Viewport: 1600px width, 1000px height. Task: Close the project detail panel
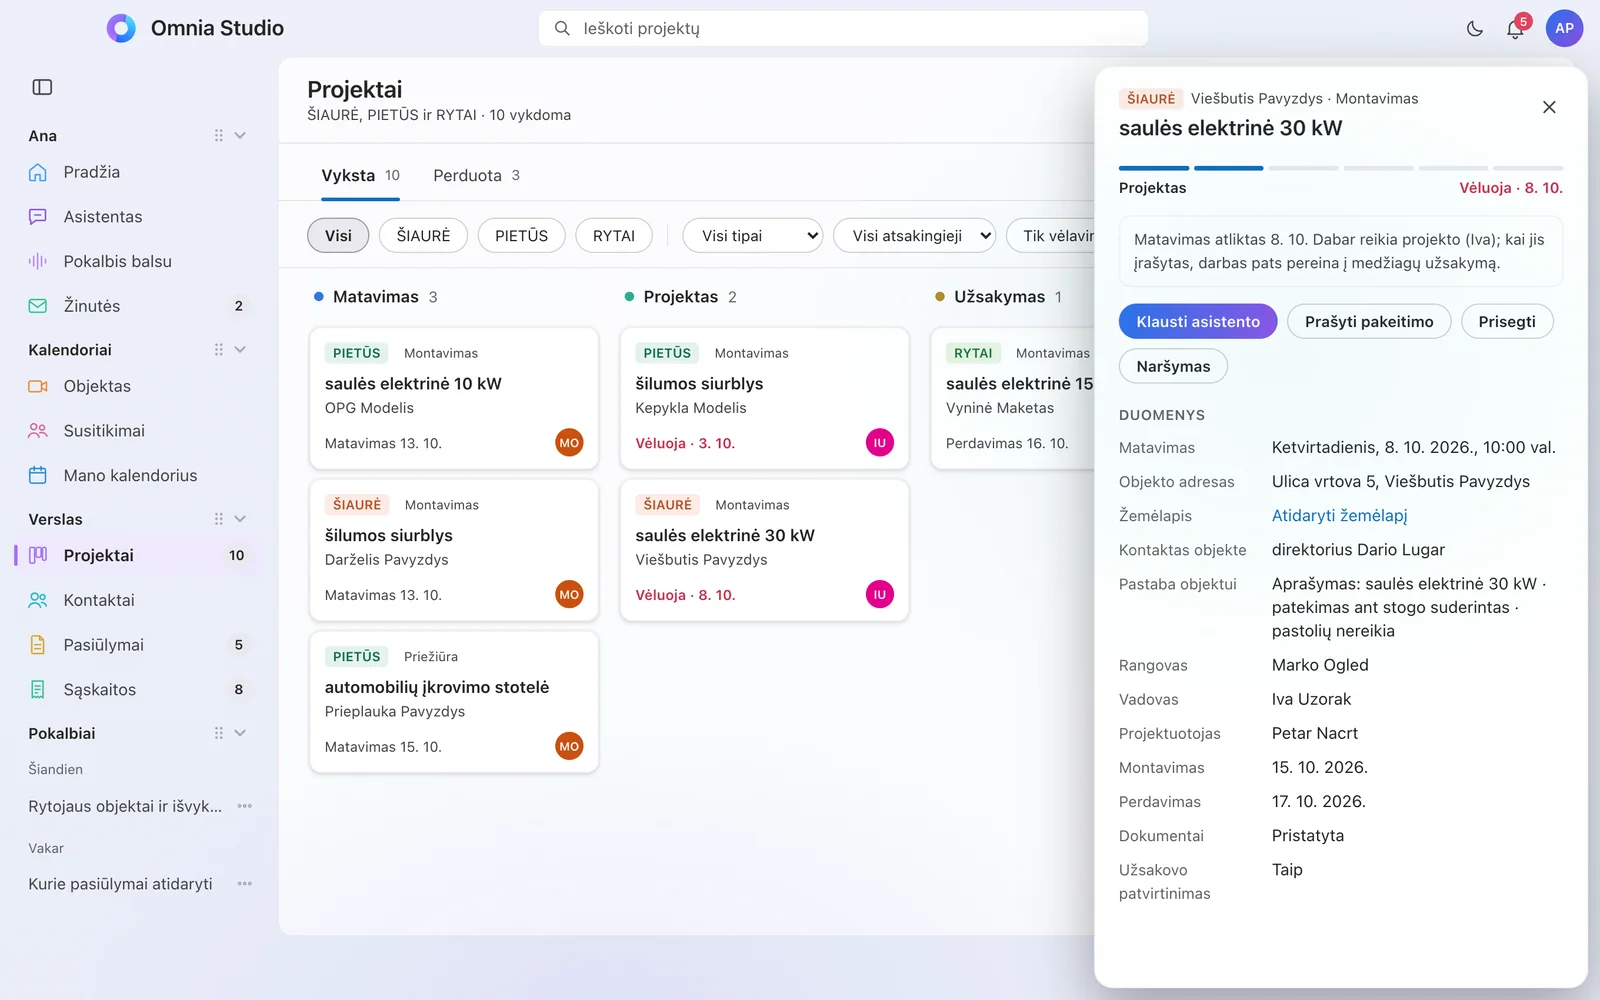1549,107
